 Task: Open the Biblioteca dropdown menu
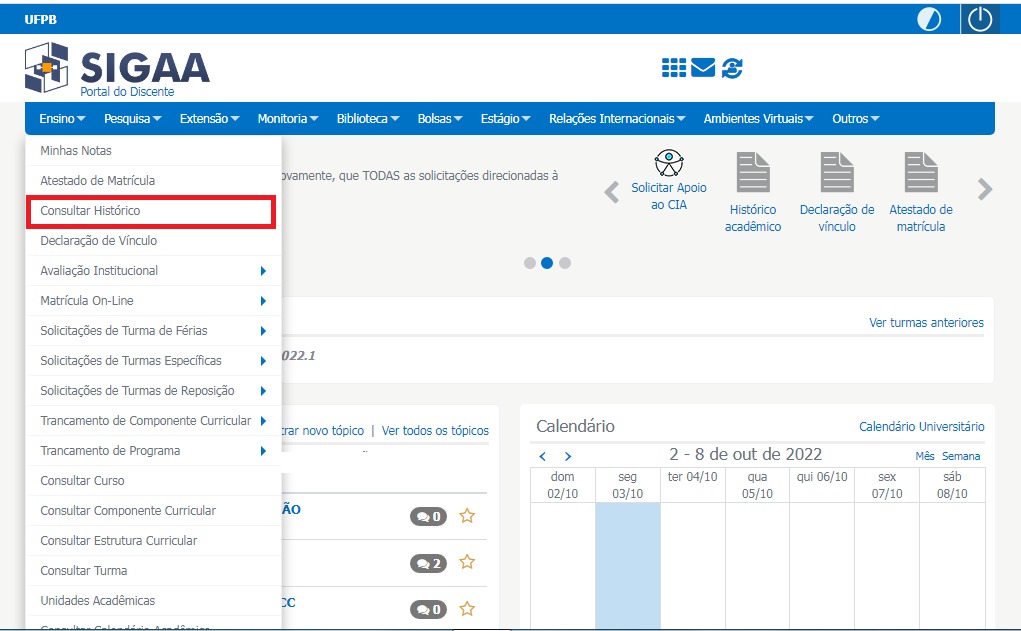click(x=367, y=119)
